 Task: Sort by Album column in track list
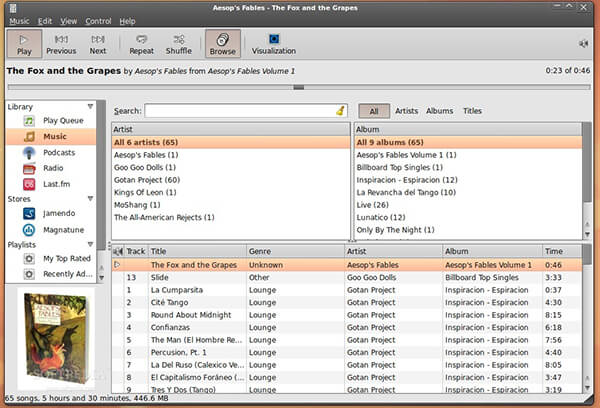pos(492,251)
